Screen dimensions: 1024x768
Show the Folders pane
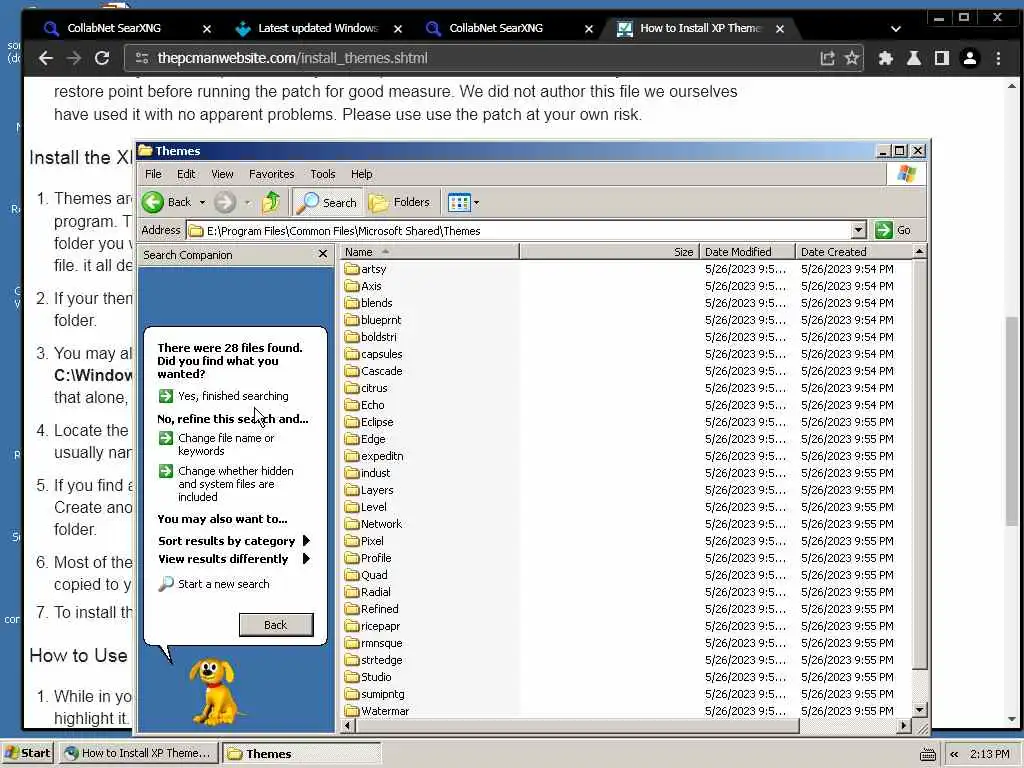(x=399, y=202)
